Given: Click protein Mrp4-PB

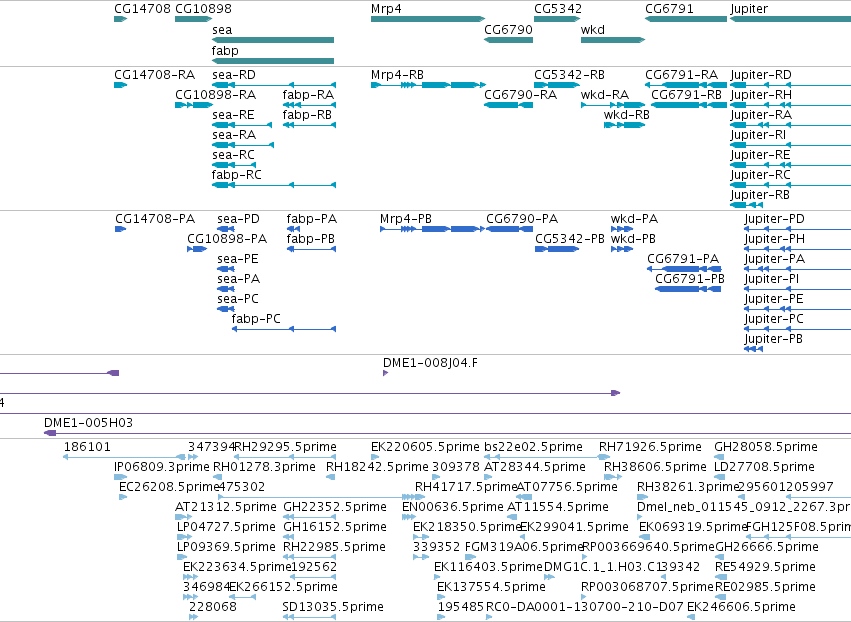Looking at the screenshot, I should [433, 229].
